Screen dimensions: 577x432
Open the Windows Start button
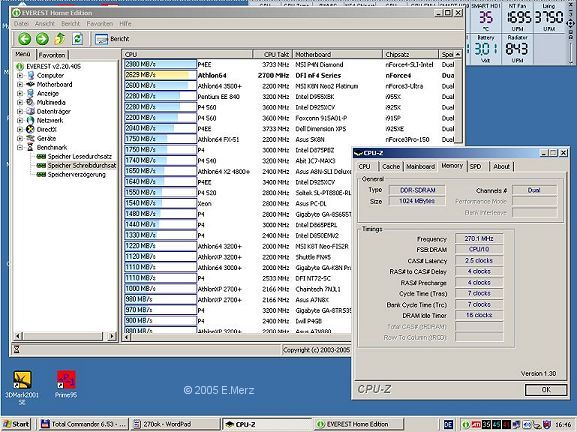coord(16,424)
